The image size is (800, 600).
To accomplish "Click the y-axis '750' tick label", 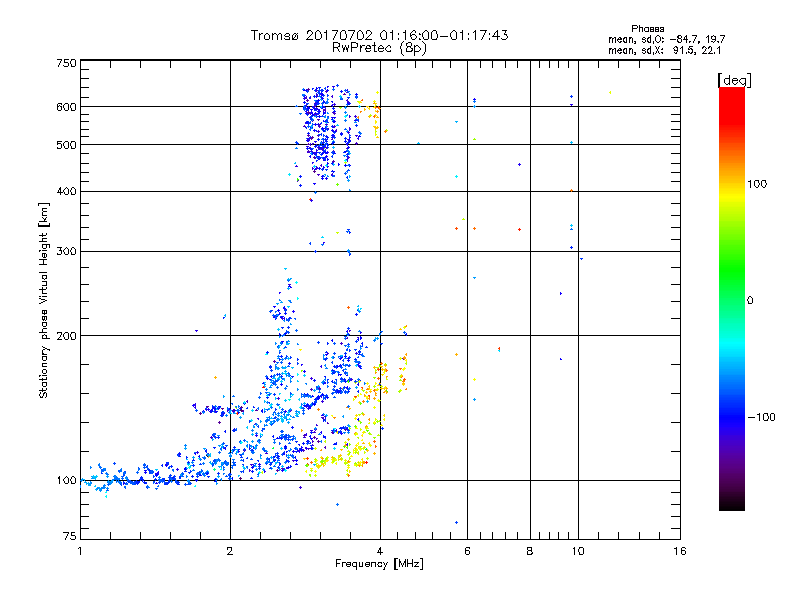I will click(x=66, y=63).
